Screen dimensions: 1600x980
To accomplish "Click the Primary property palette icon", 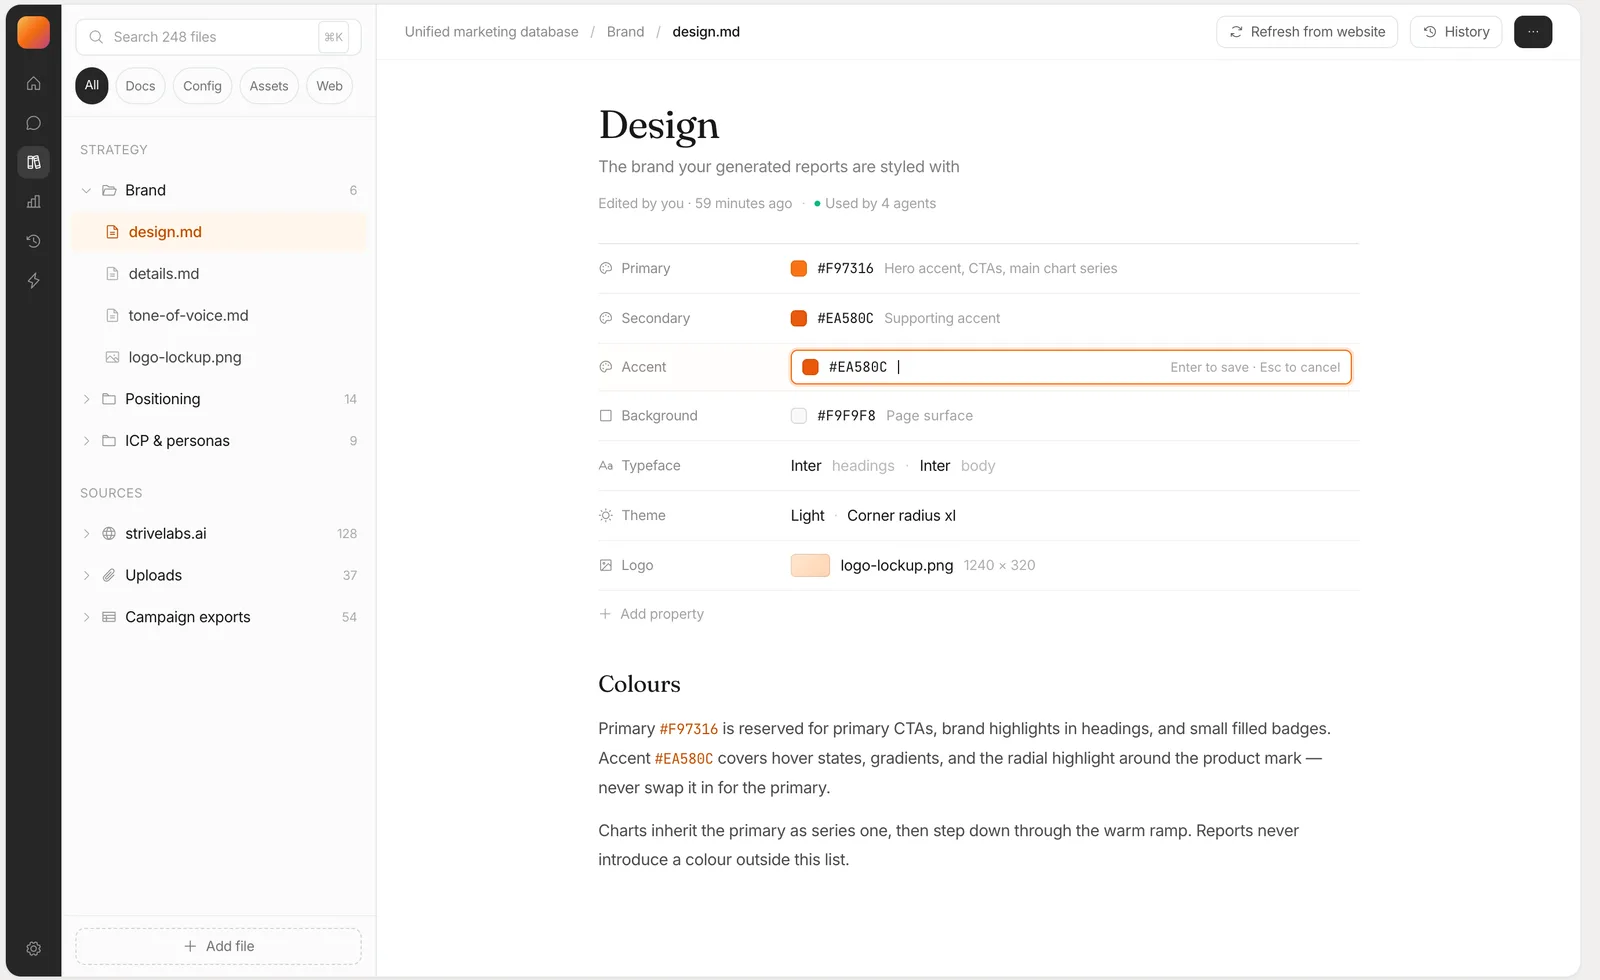I will (605, 268).
